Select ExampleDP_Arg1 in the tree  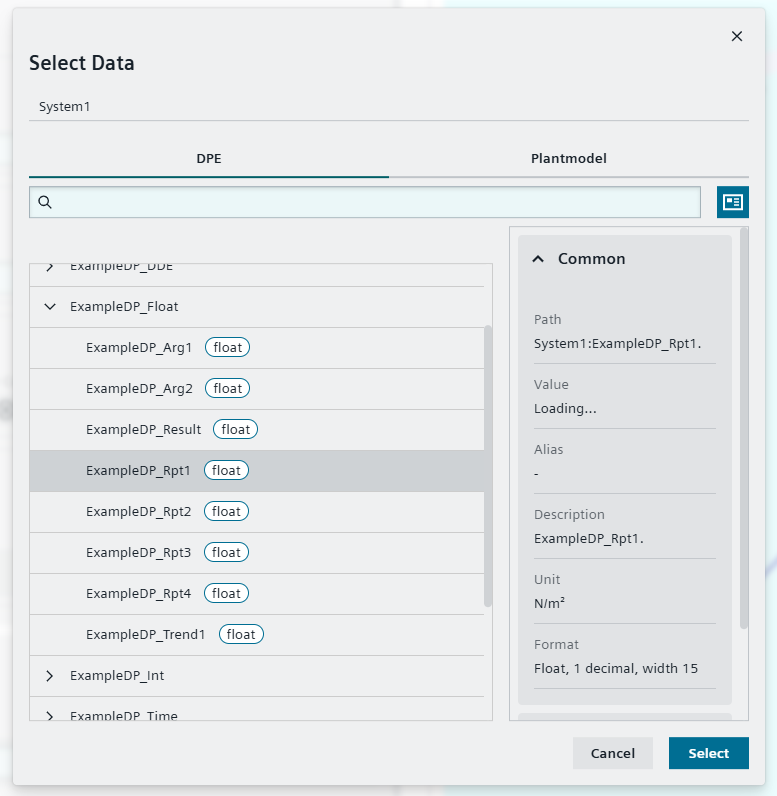[139, 348]
